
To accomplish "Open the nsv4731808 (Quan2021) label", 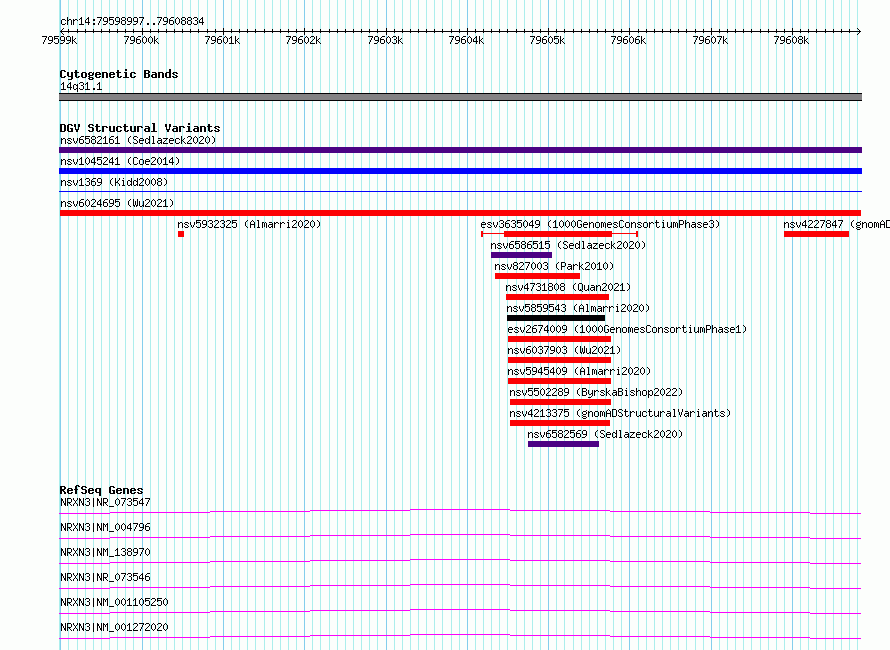I will tap(568, 287).
